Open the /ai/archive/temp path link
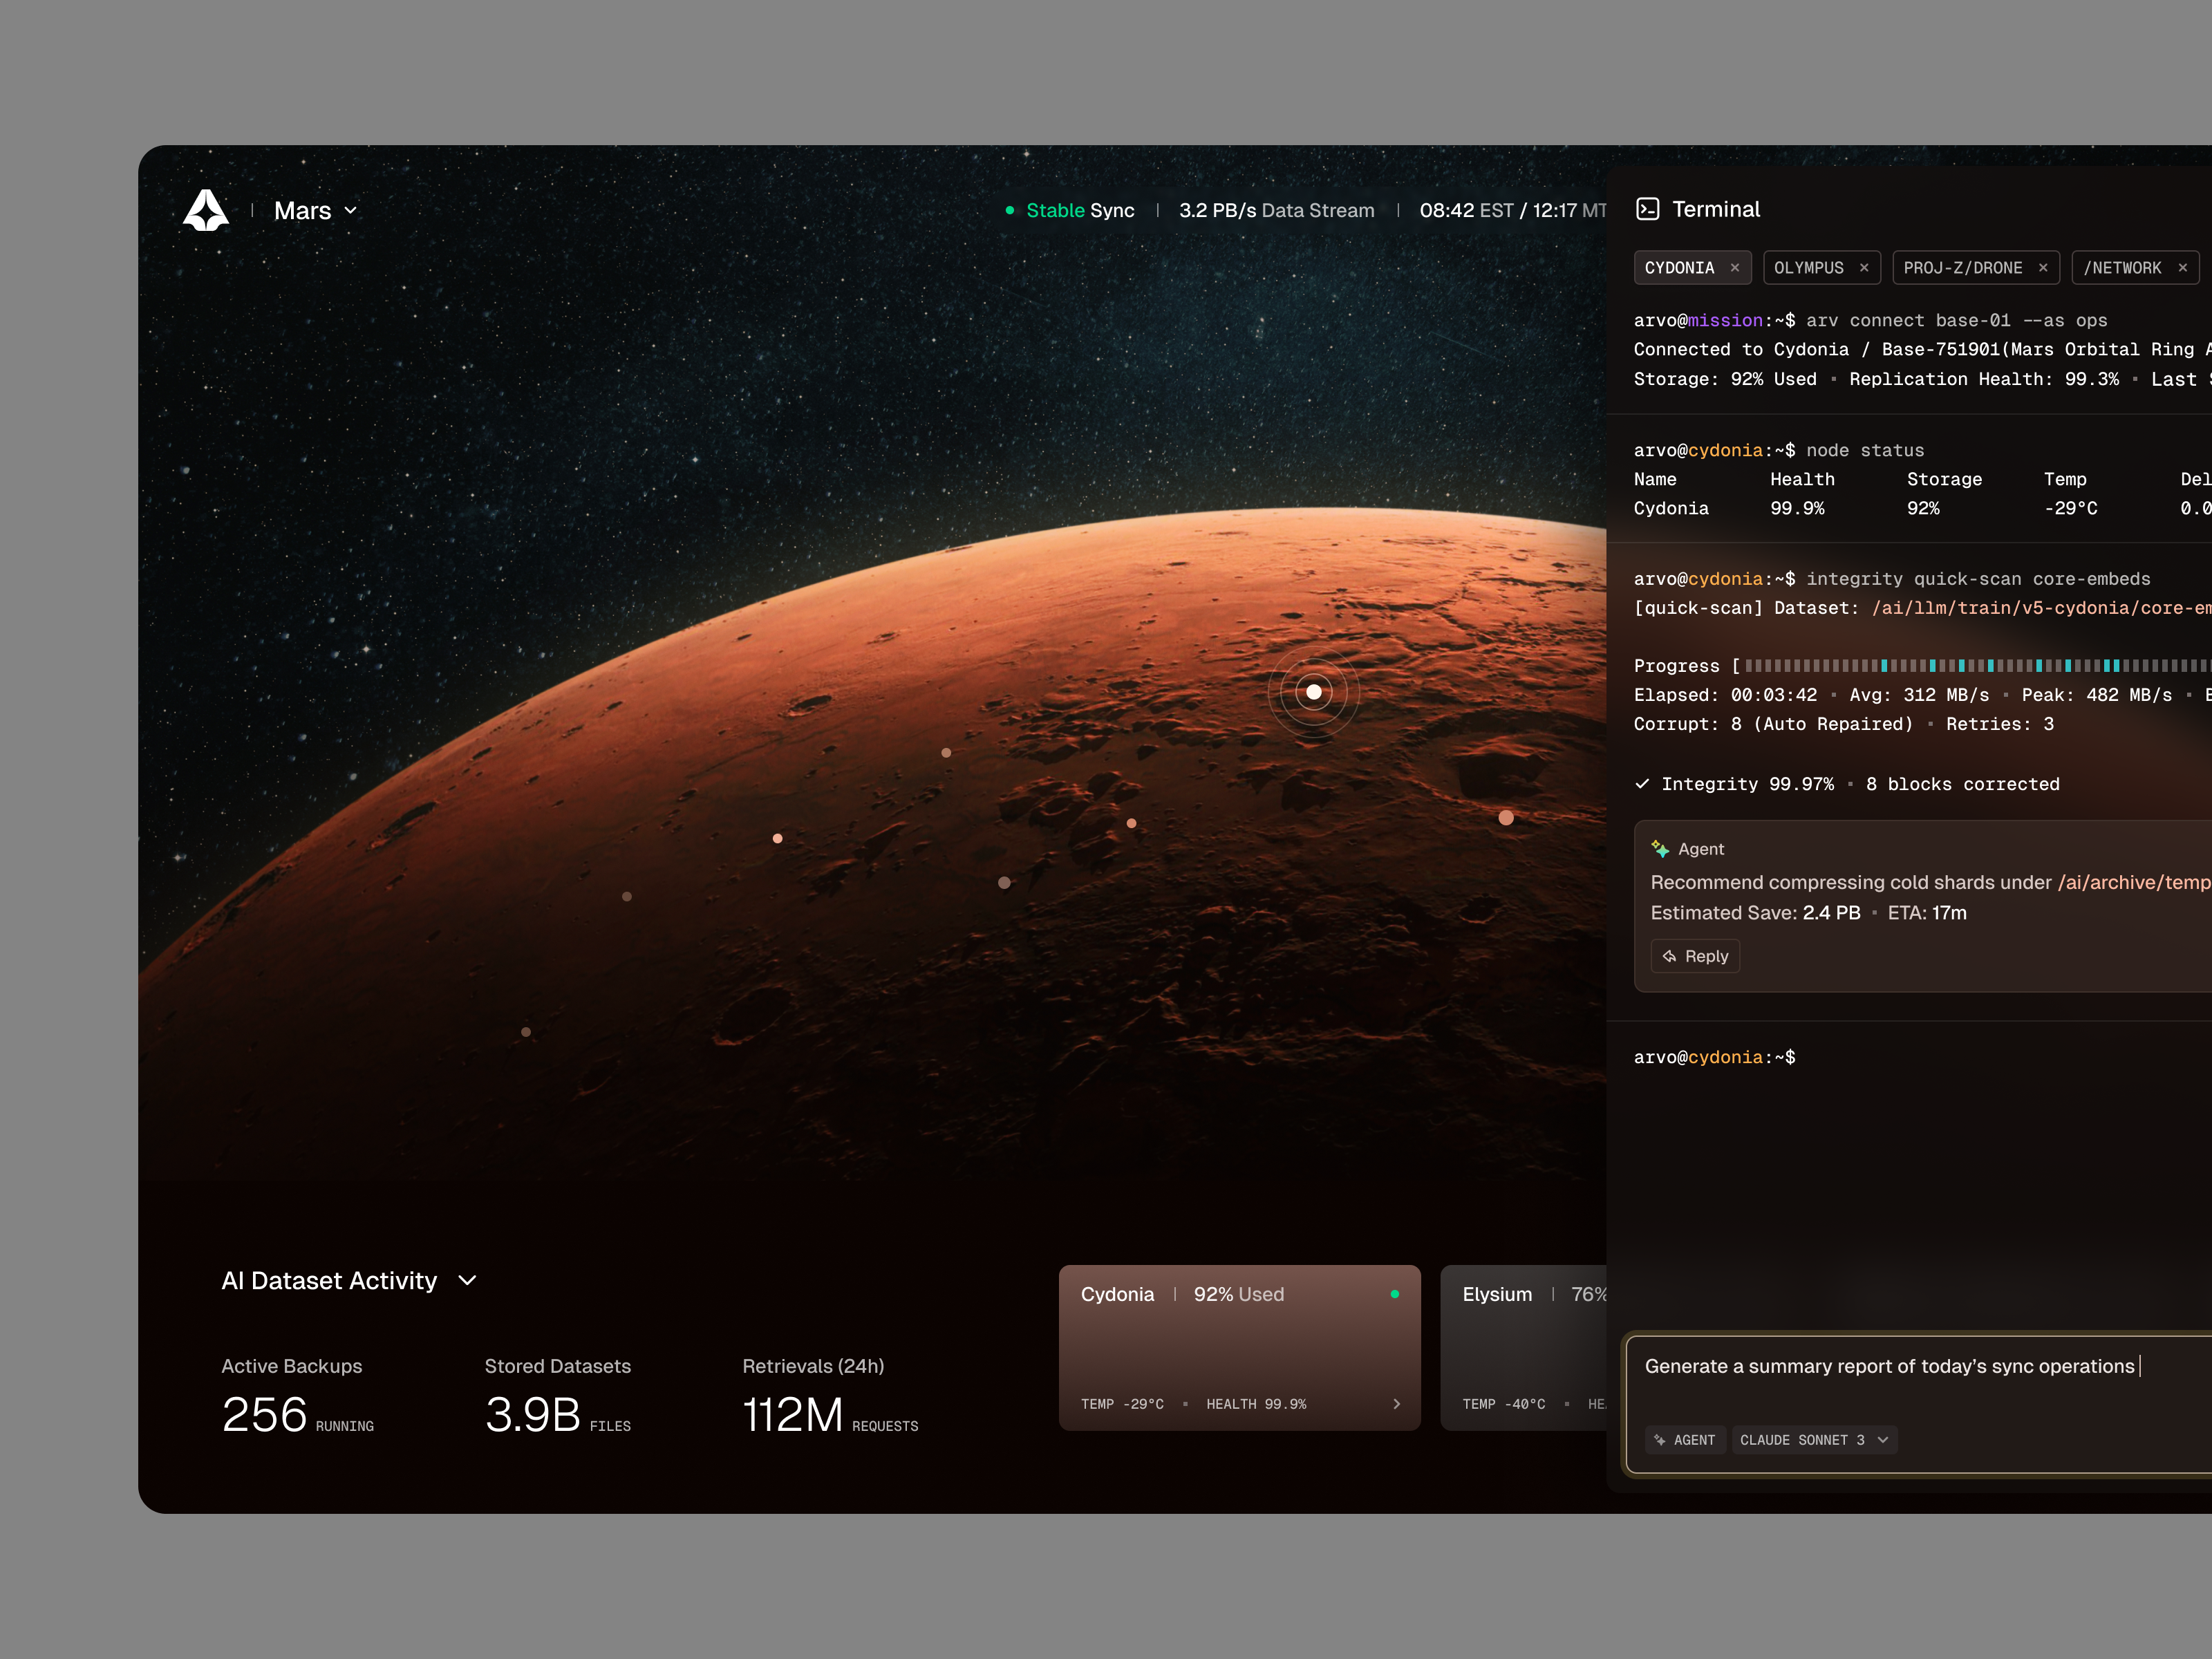Screen dimensions: 2212x1659 pos(2134,882)
